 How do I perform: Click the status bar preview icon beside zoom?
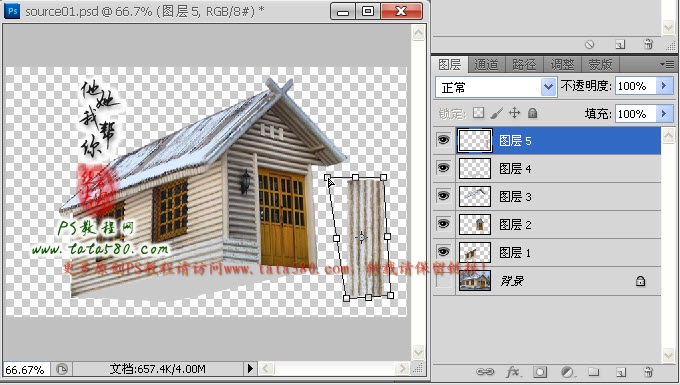click(x=62, y=369)
